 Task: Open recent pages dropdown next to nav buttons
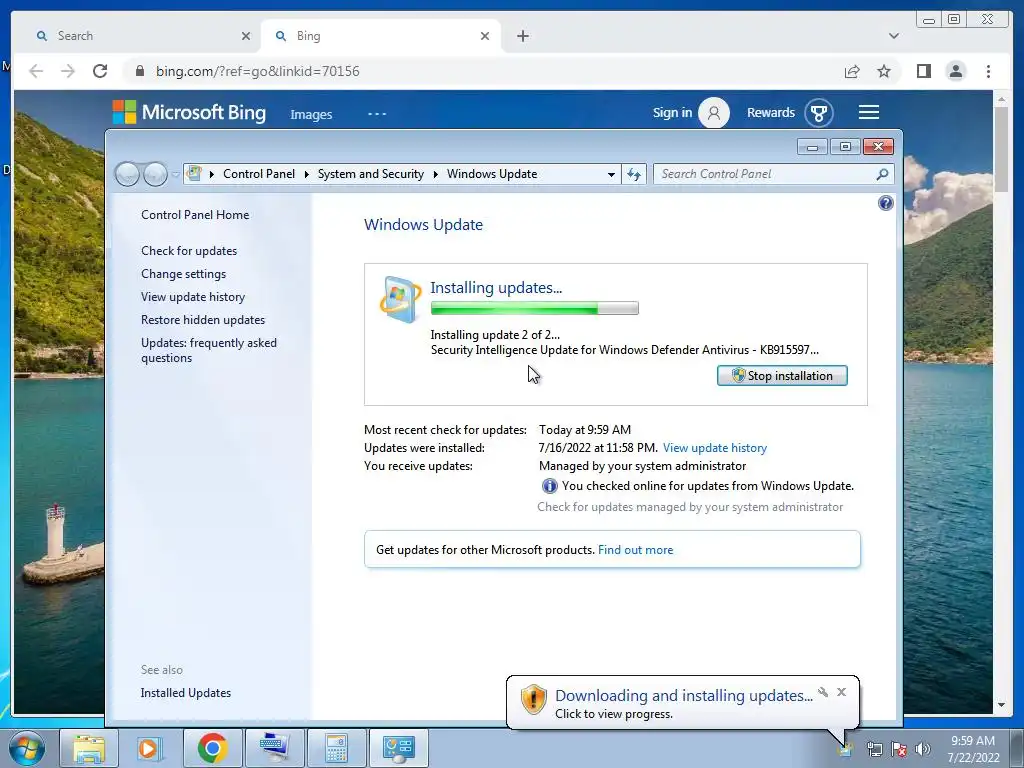click(x=175, y=174)
